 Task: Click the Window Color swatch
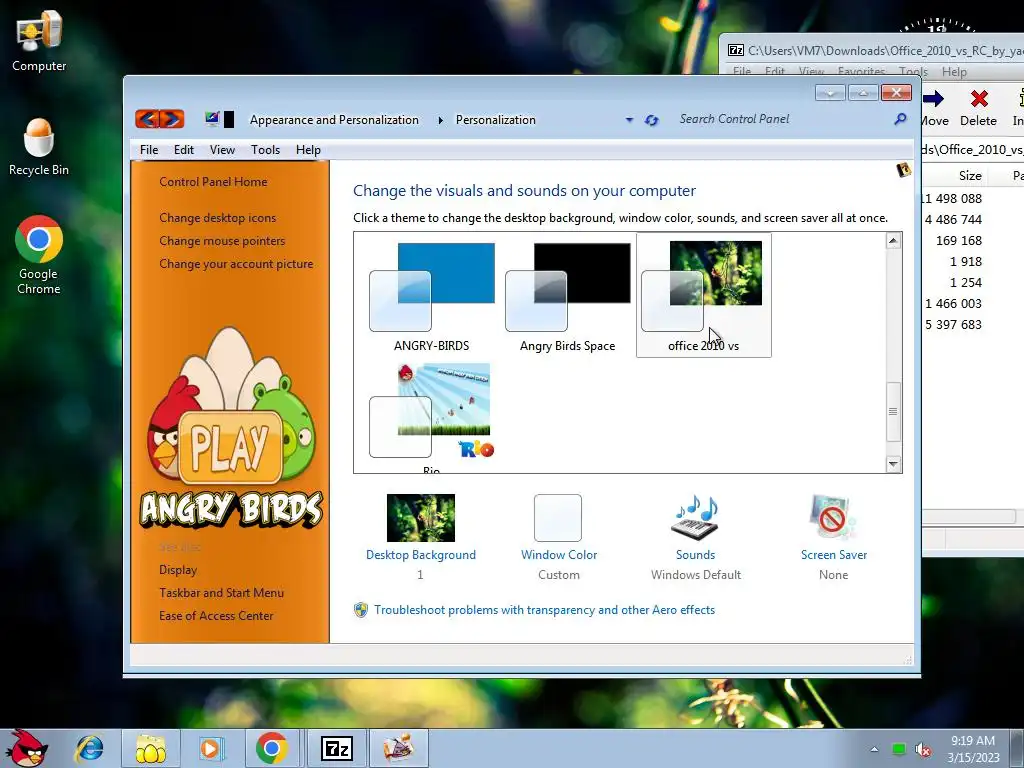click(x=558, y=518)
